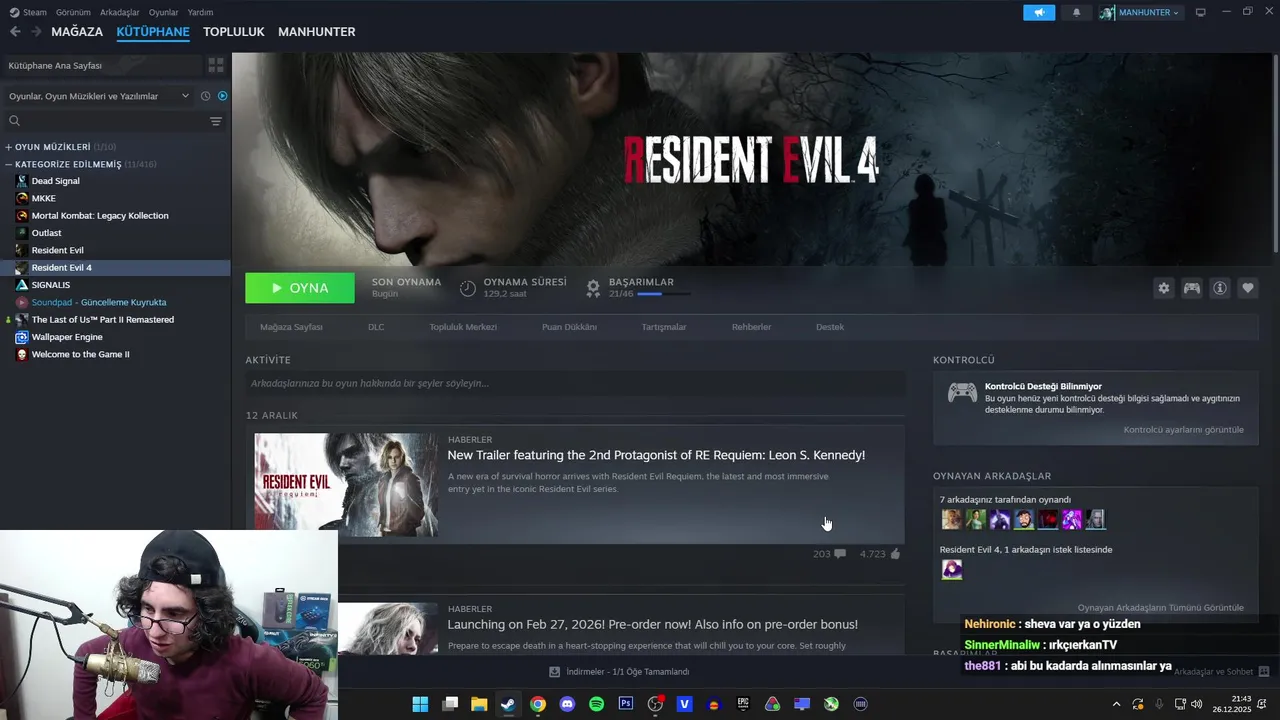Open the DLC tab
The width and height of the screenshot is (1280, 720).
click(376, 327)
